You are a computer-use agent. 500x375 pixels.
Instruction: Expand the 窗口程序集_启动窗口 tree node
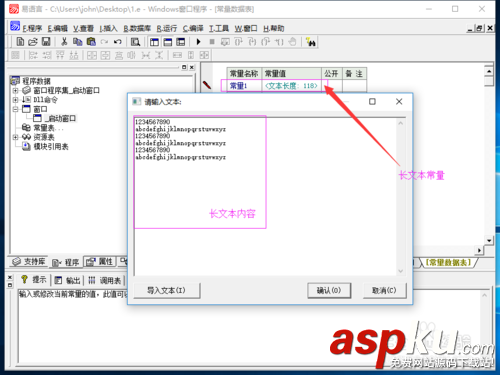pyautogui.click(x=15, y=90)
